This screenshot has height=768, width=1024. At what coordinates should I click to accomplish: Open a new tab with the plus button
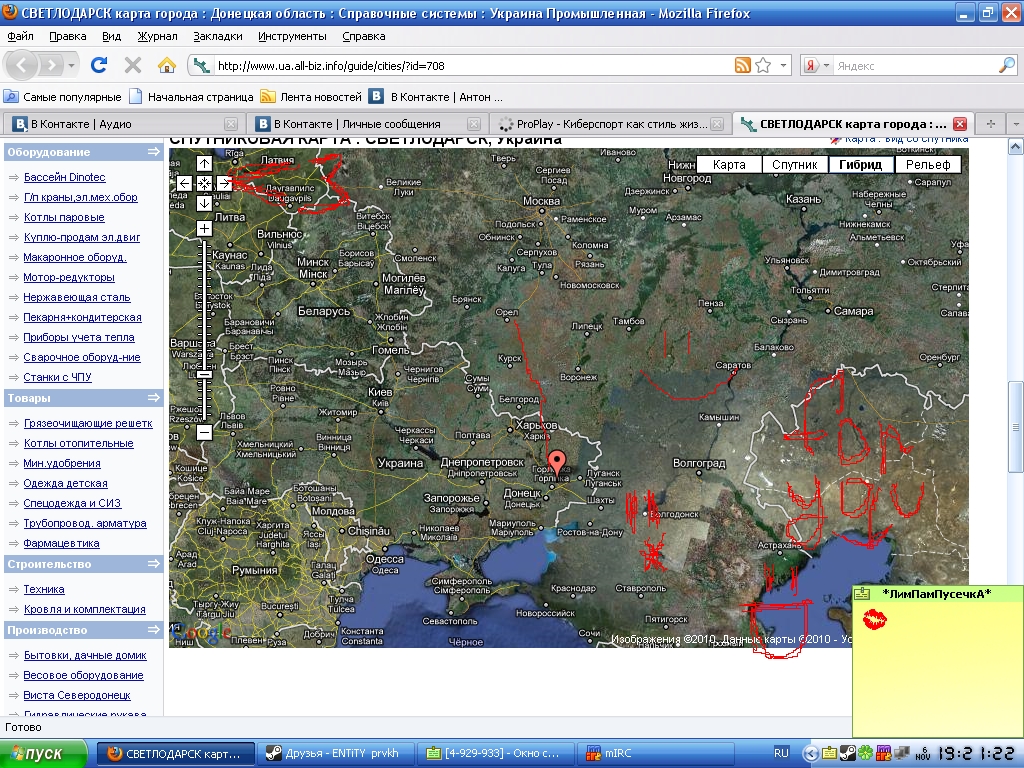[x=991, y=123]
